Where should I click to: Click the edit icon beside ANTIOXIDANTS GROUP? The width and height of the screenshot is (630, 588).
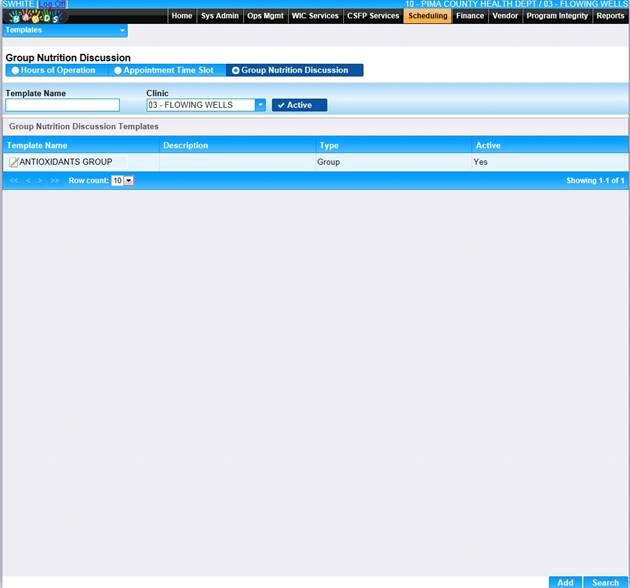(x=13, y=162)
